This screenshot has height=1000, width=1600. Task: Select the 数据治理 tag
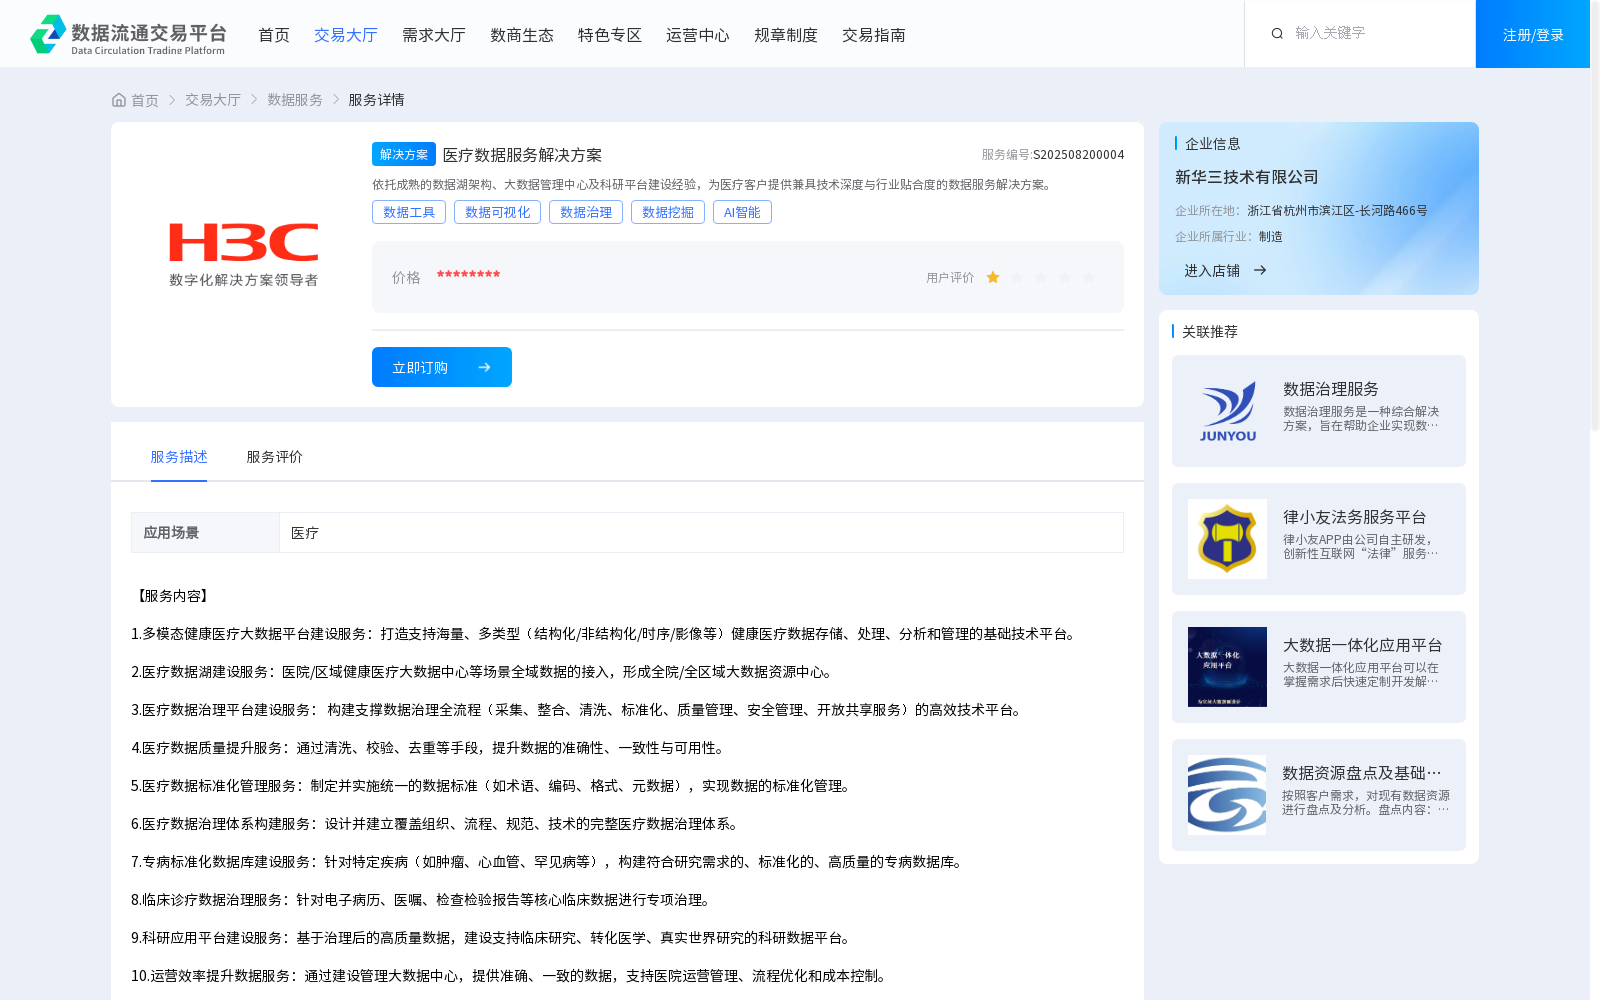point(586,212)
